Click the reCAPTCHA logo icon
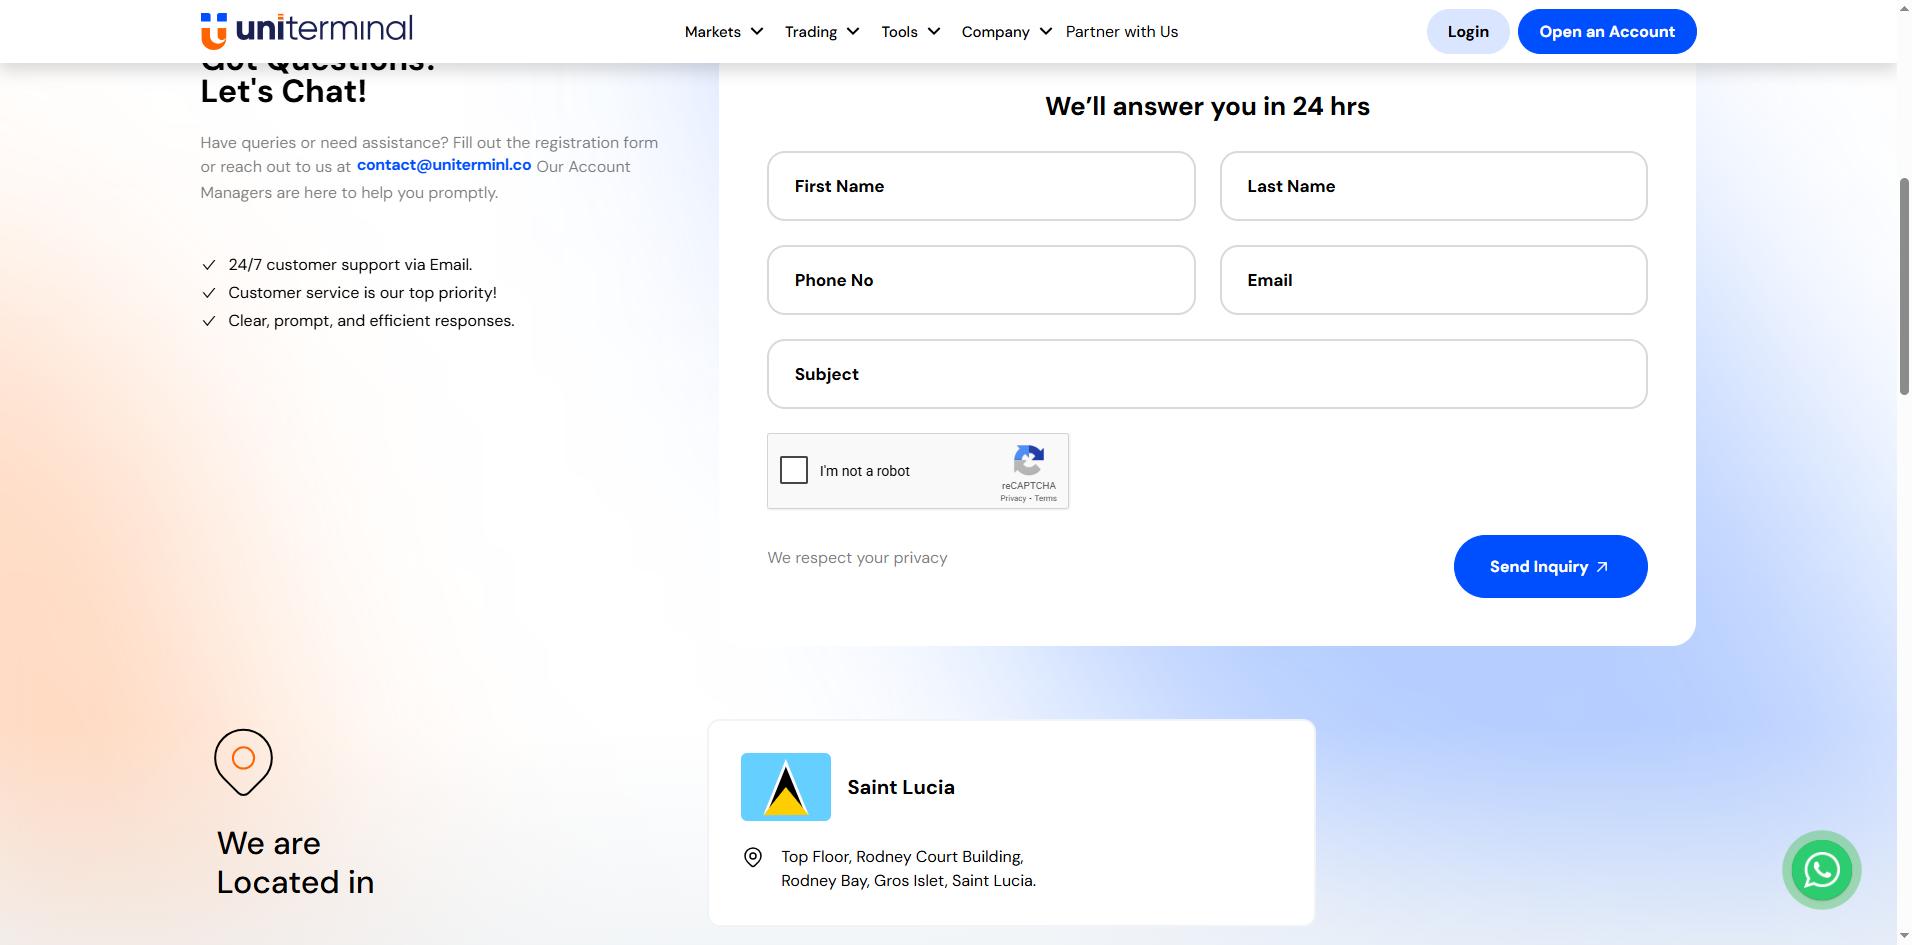 (x=1028, y=461)
